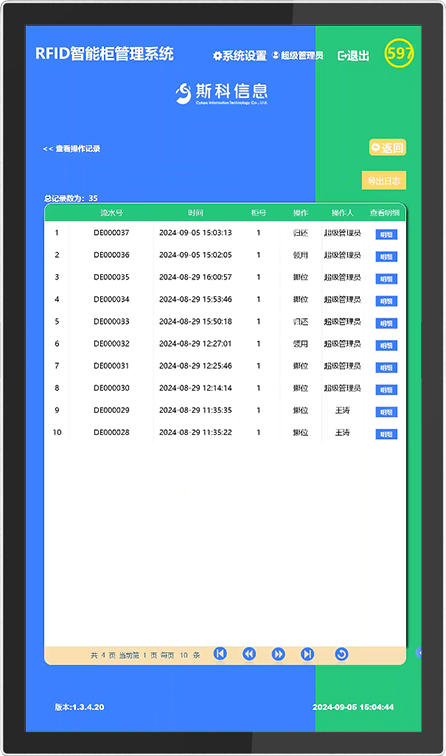Go to last page icon

point(307,654)
